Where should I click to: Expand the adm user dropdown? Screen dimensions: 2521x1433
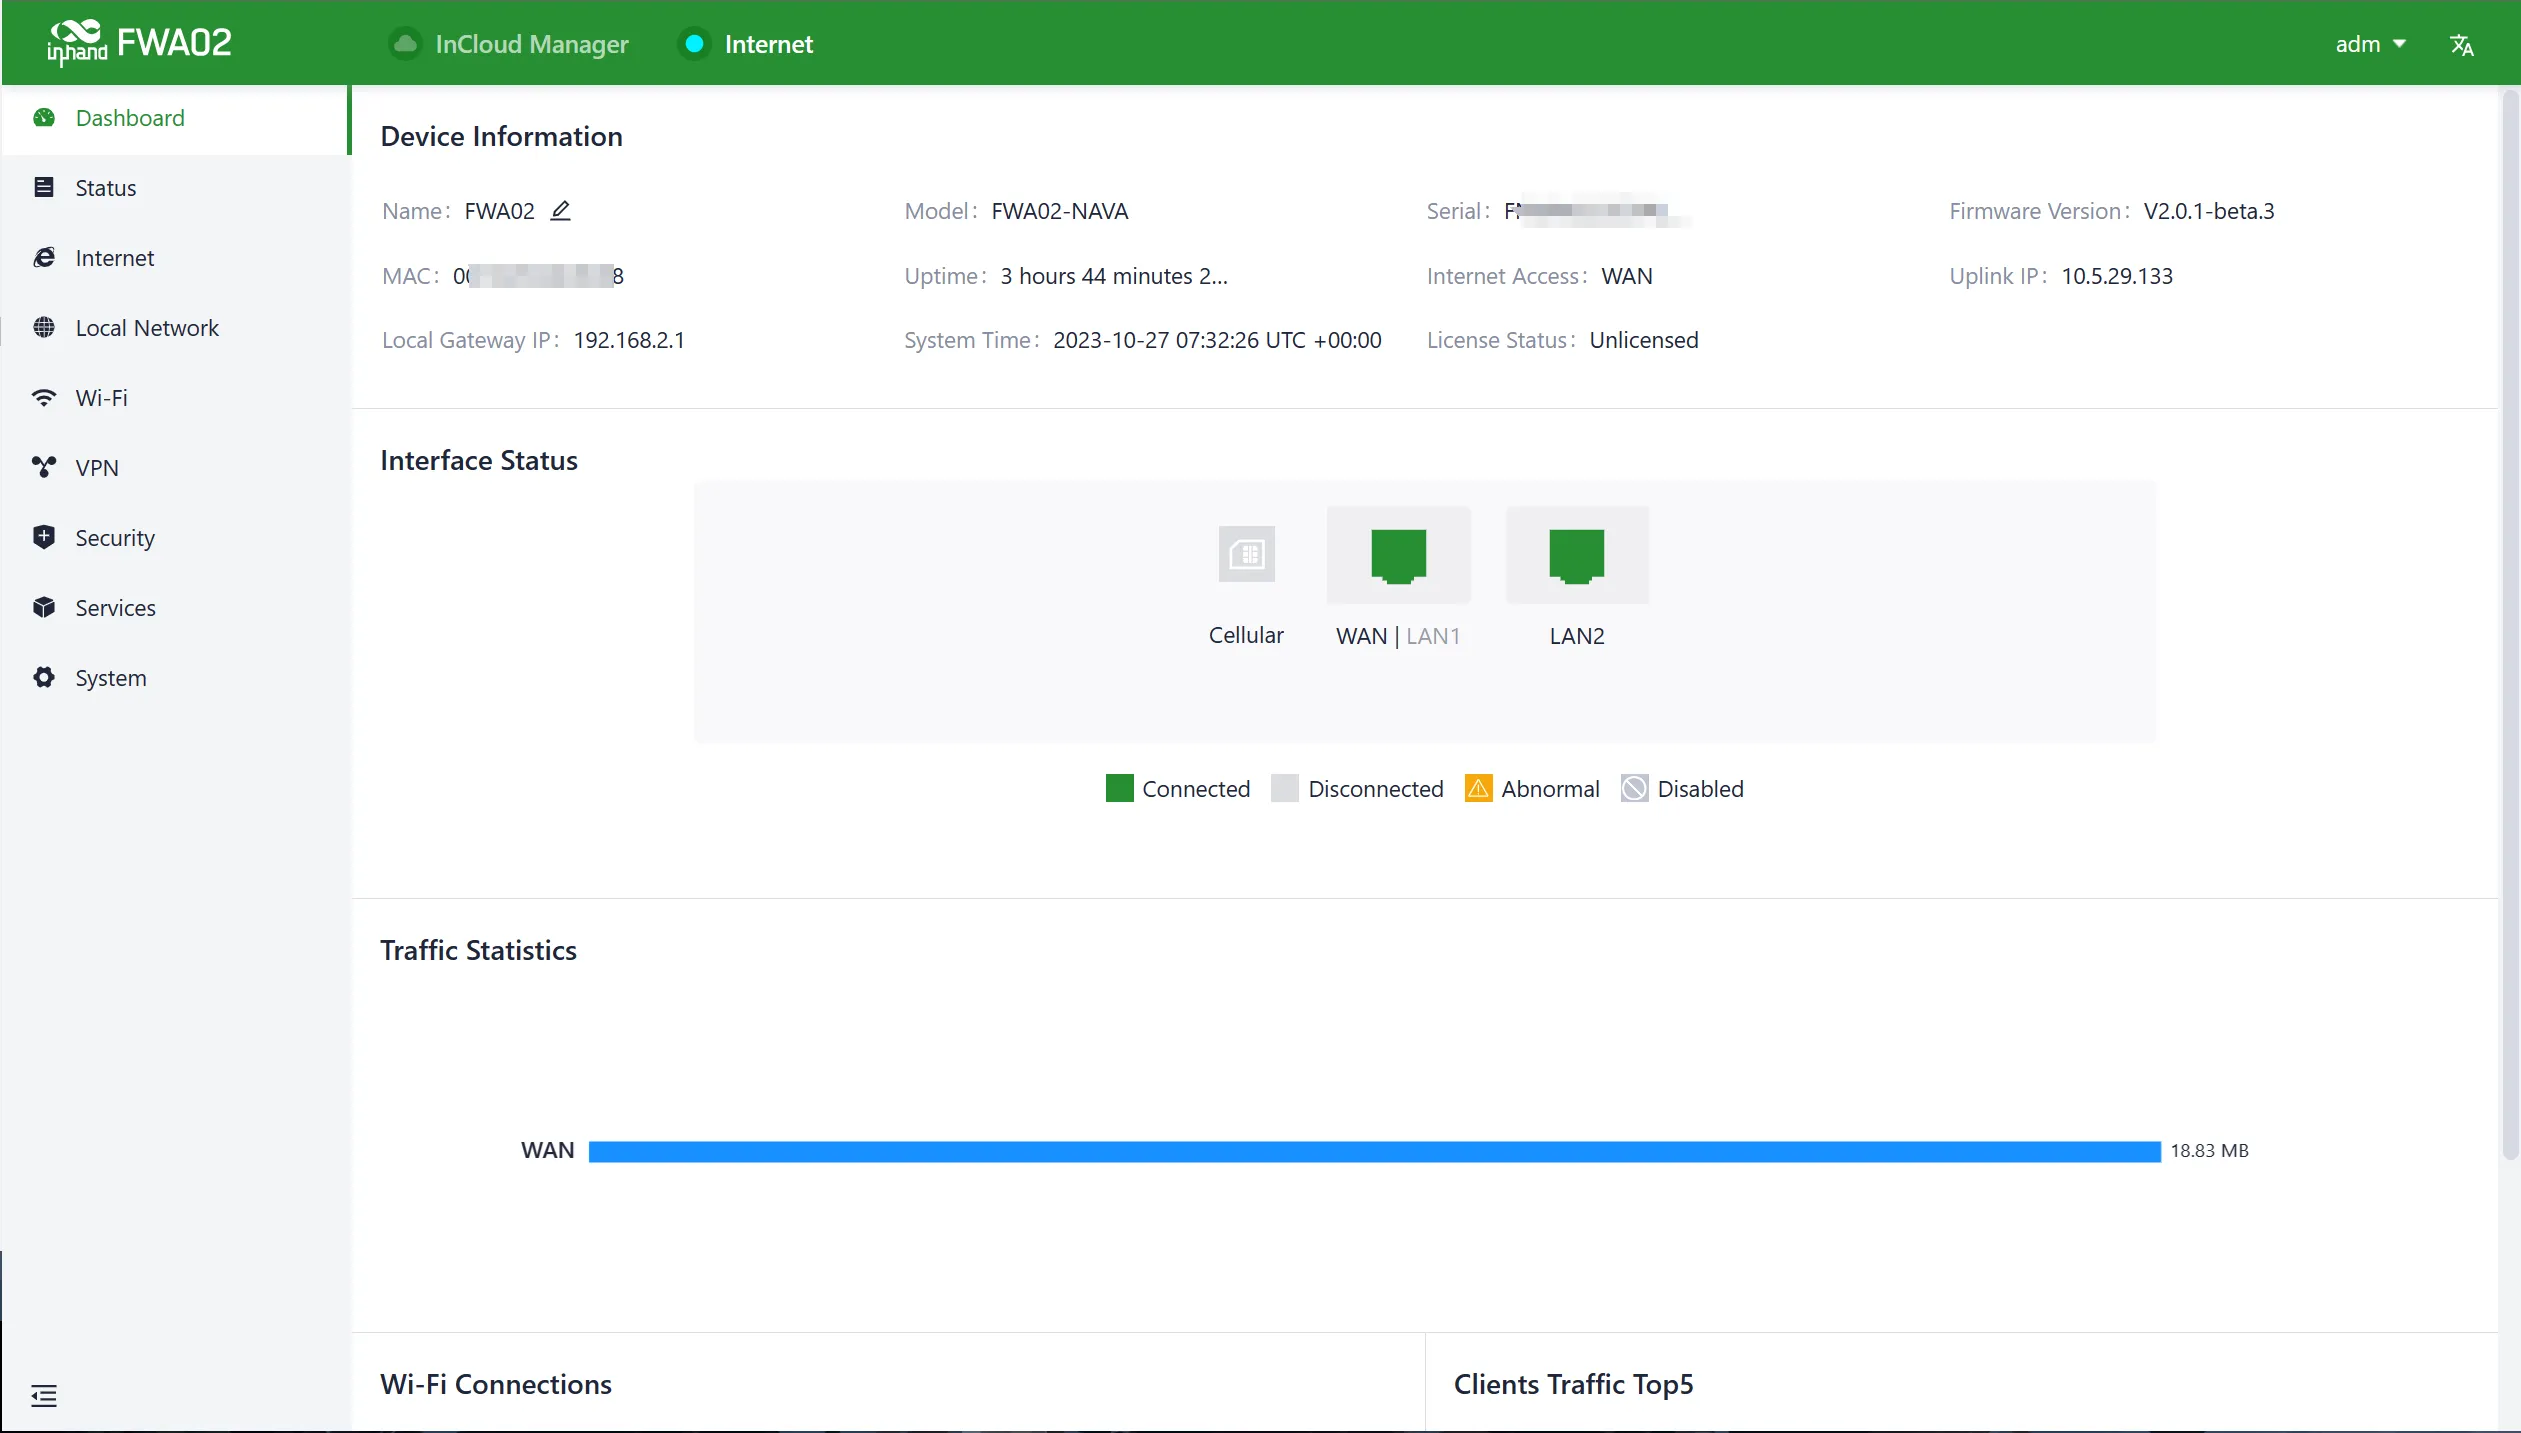2370,44
